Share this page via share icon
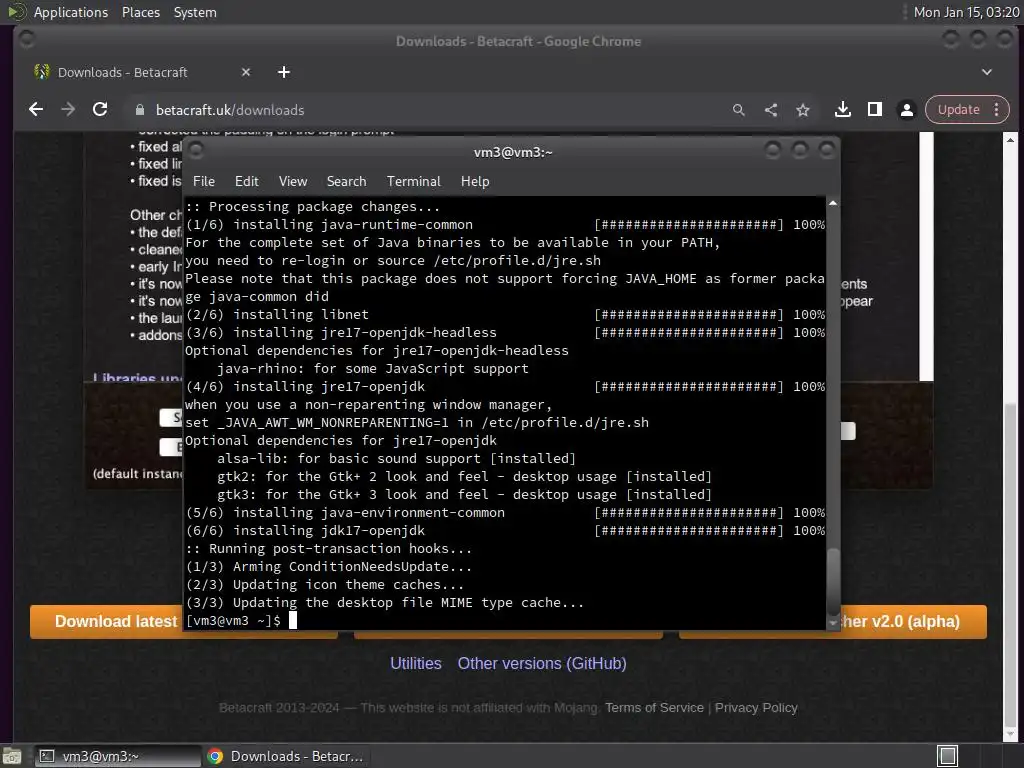1024x768 pixels. click(x=771, y=110)
